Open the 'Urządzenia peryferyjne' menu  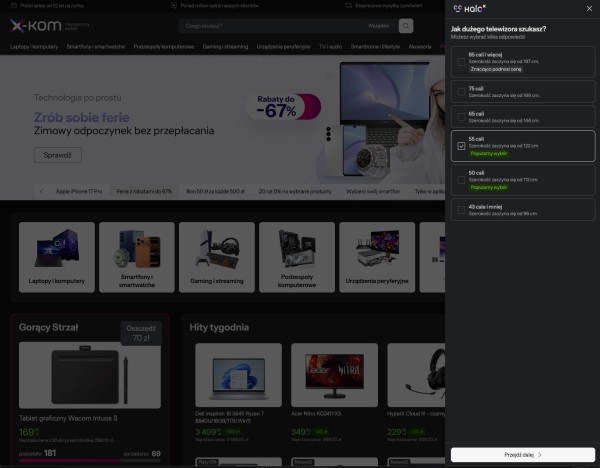point(283,47)
